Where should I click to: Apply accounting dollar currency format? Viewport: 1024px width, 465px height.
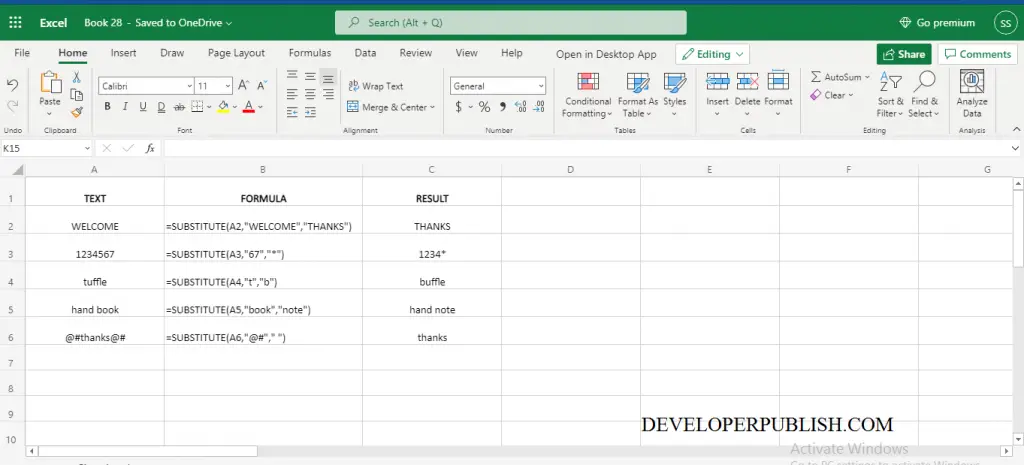tap(458, 106)
